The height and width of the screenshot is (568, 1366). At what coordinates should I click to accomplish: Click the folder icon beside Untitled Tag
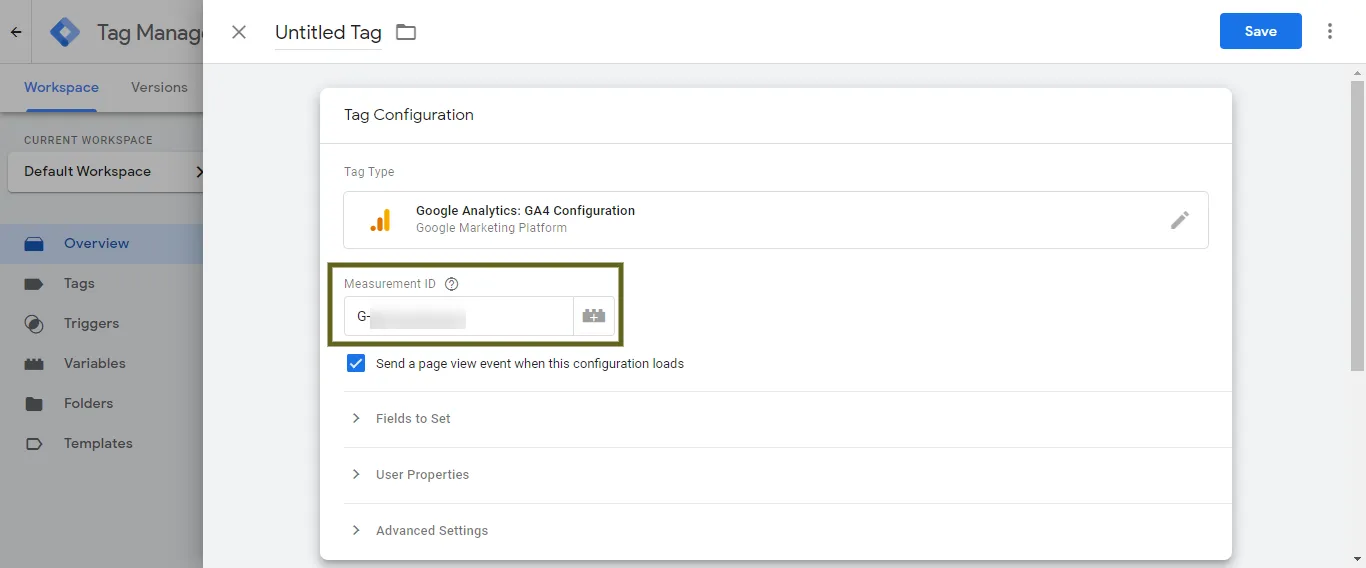[405, 32]
